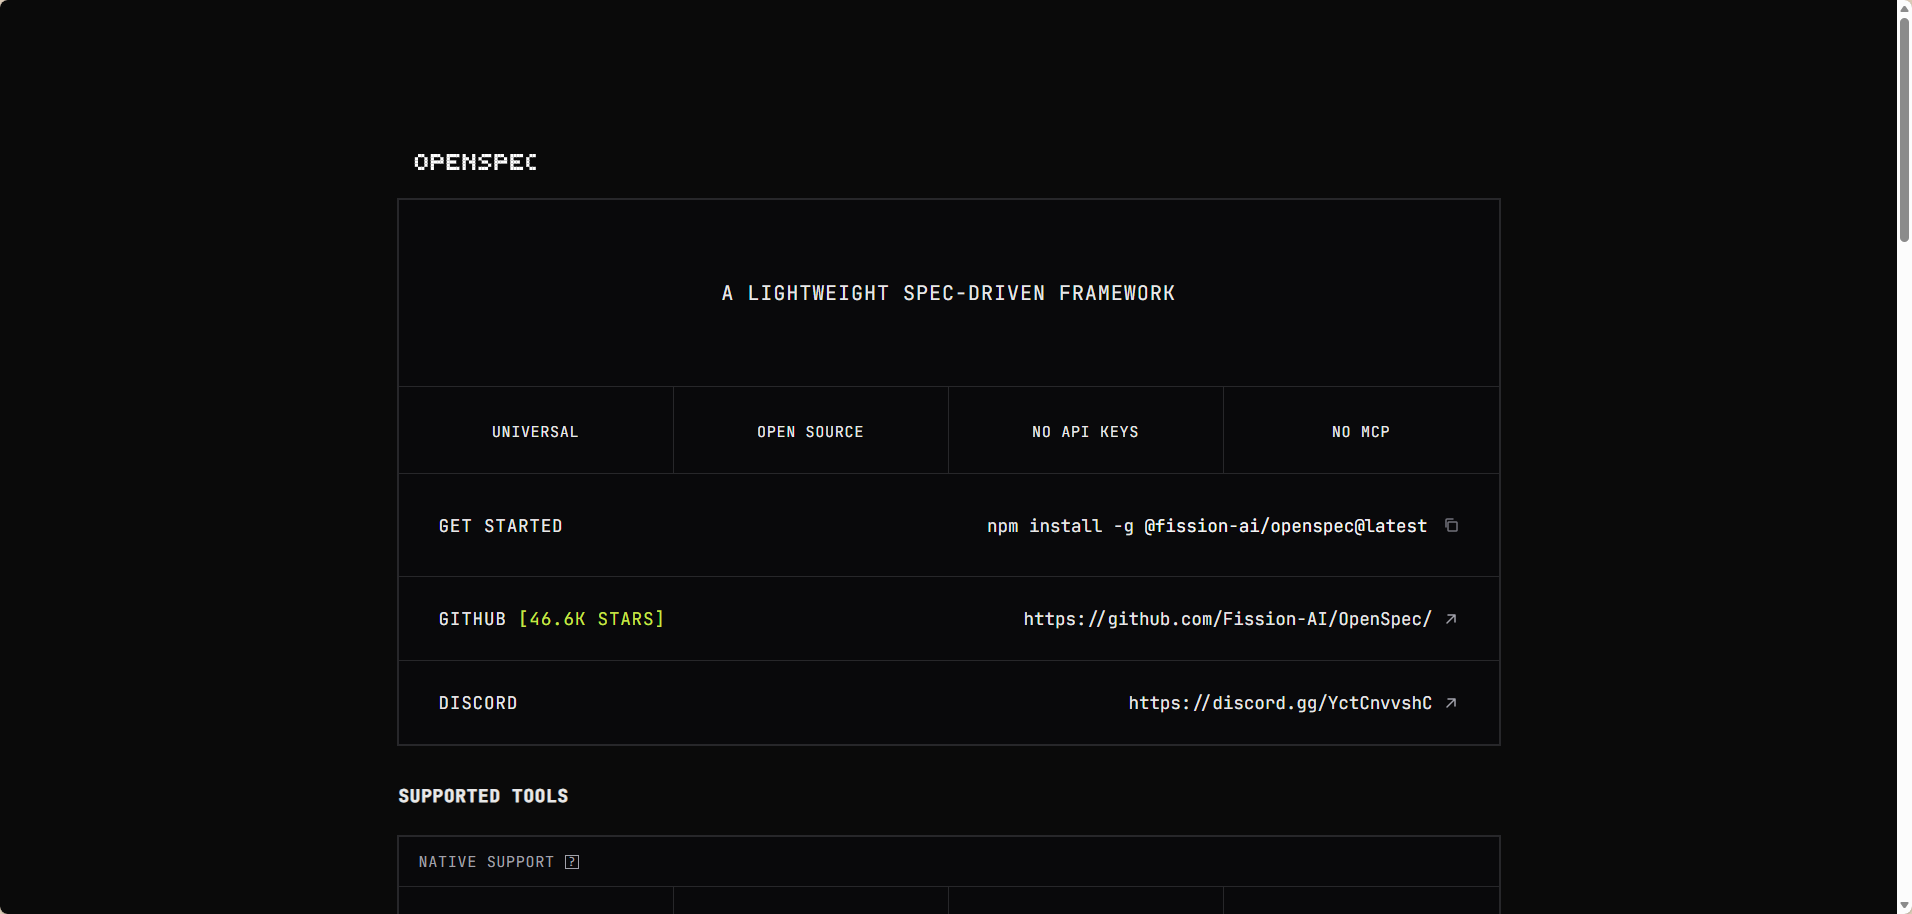Click the OPENSPEC logo

[475, 162]
